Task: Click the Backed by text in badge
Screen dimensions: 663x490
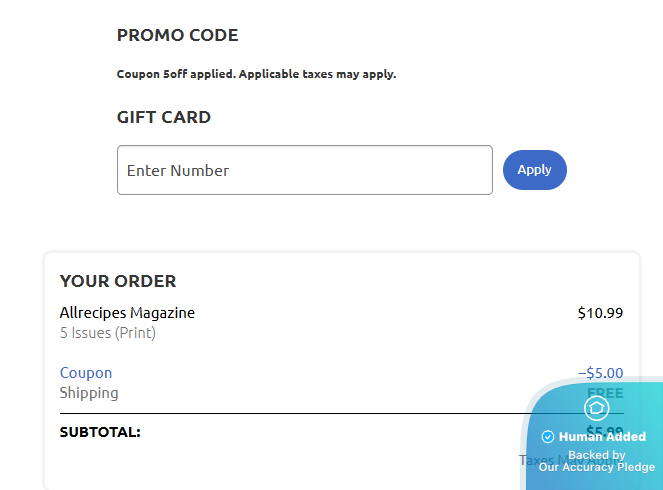Action: (x=597, y=455)
